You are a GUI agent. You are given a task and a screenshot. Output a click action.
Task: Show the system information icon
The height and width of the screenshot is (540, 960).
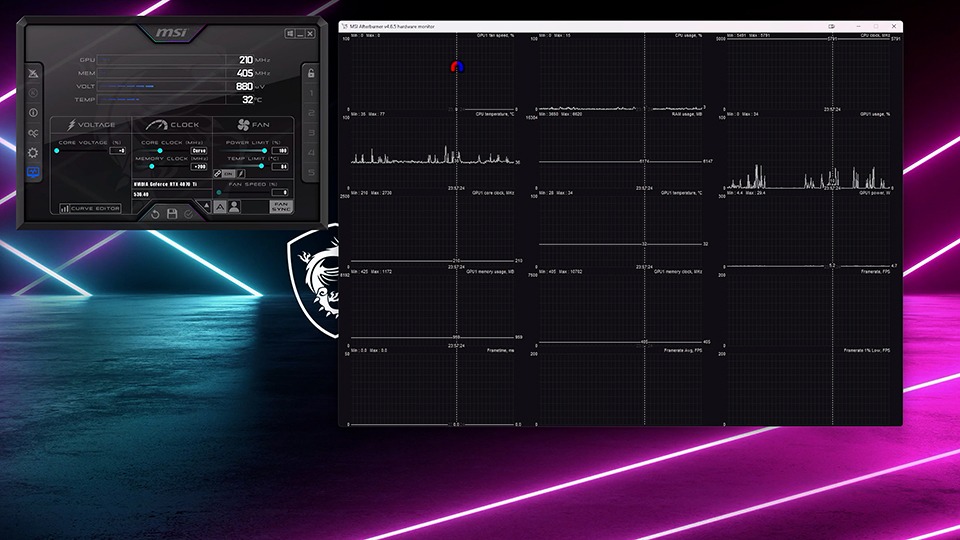coord(33,113)
